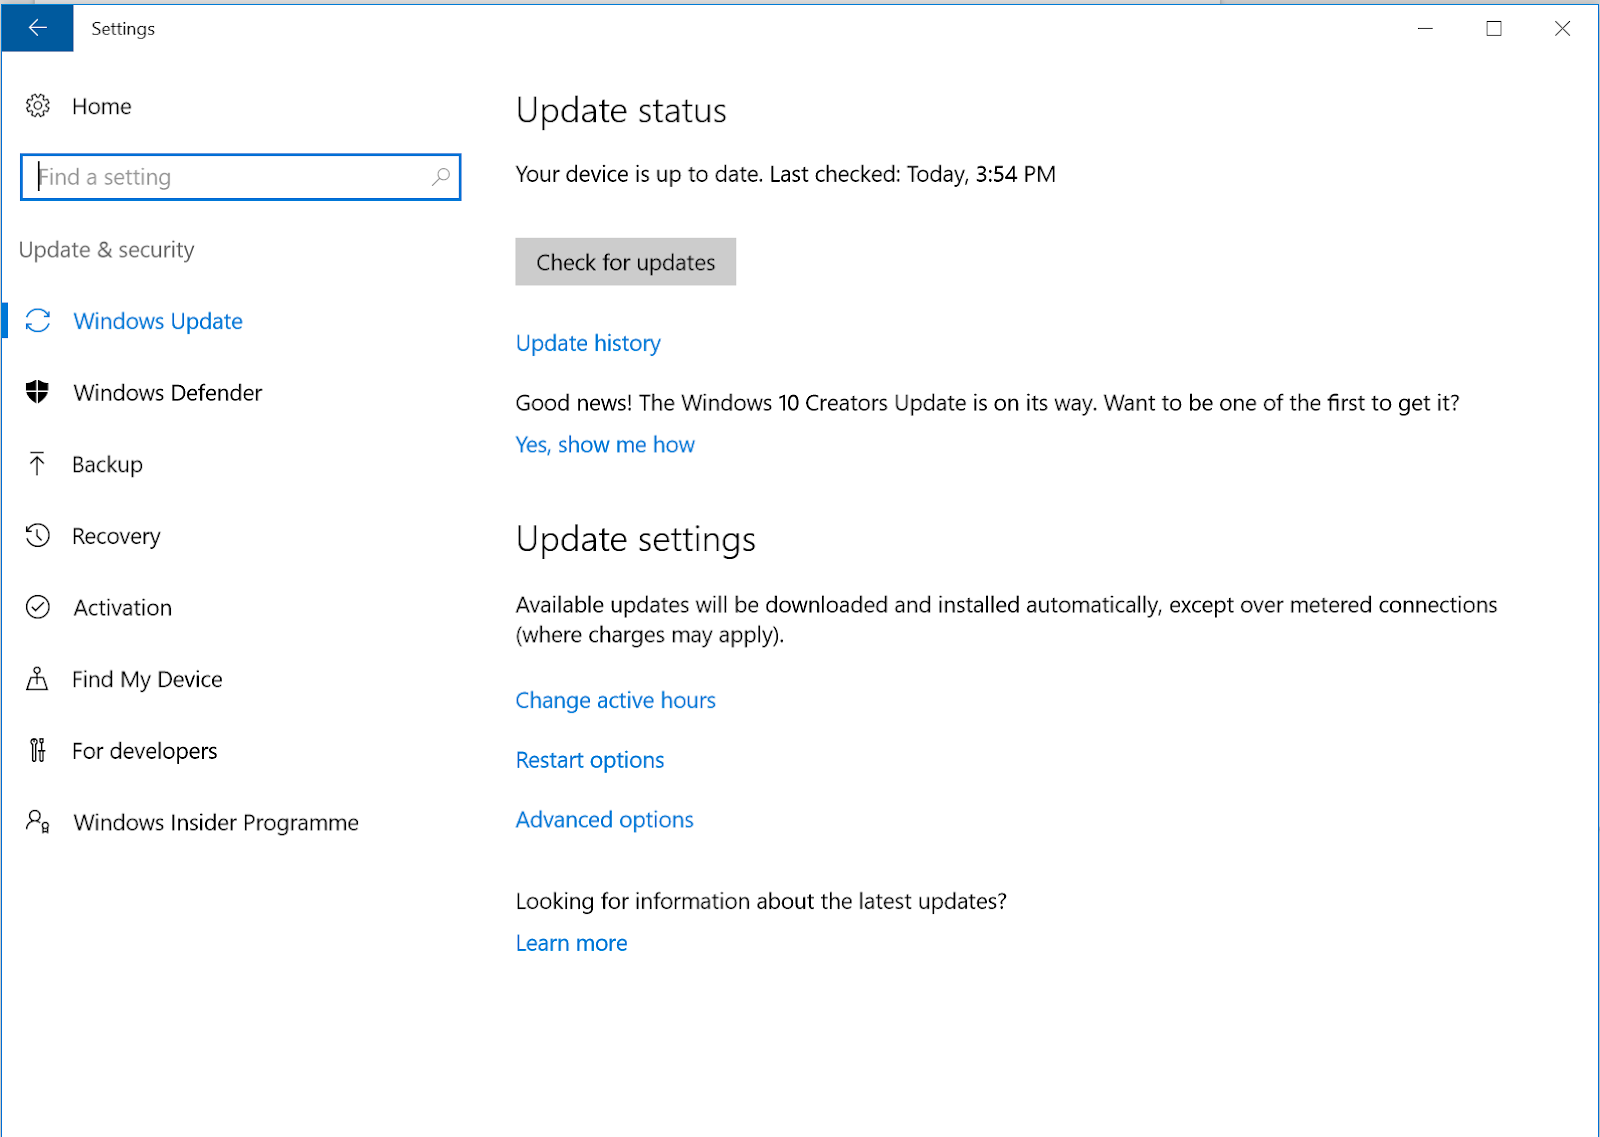1600x1137 pixels.
Task: Click the Home gear icon
Action: [x=38, y=106]
